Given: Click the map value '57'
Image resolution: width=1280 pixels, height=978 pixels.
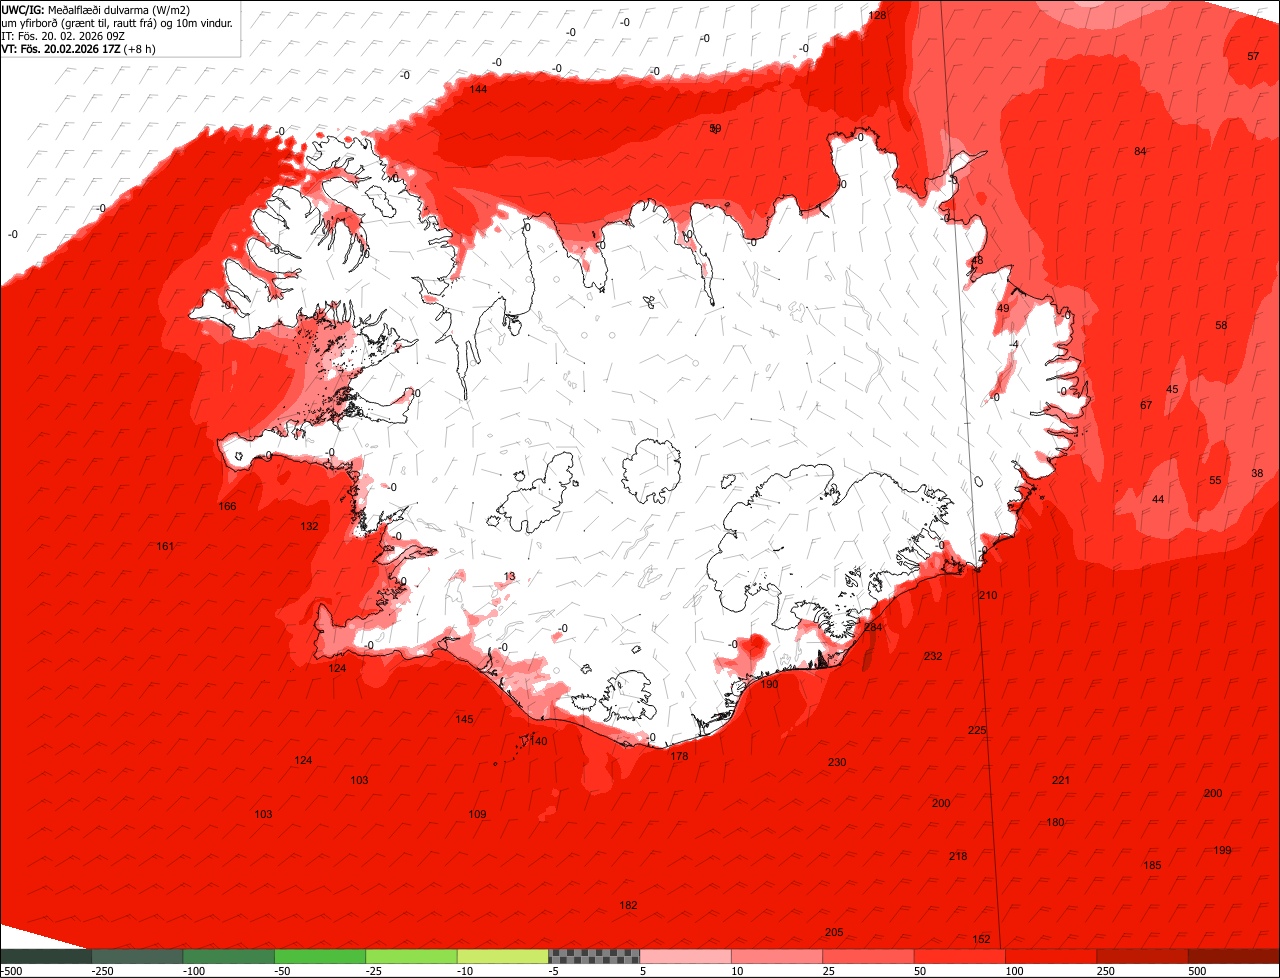Looking at the screenshot, I should (x=1253, y=56).
